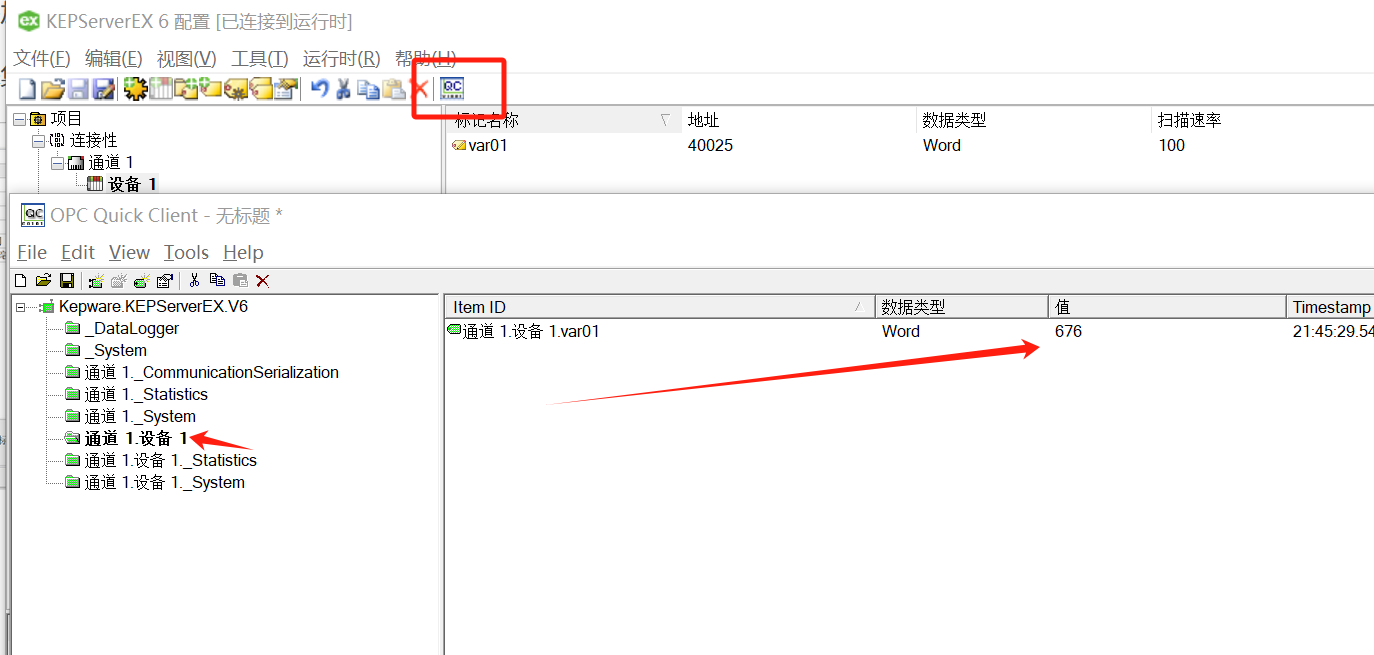
Task: Undo last action in KEPServerEX
Action: (x=320, y=89)
